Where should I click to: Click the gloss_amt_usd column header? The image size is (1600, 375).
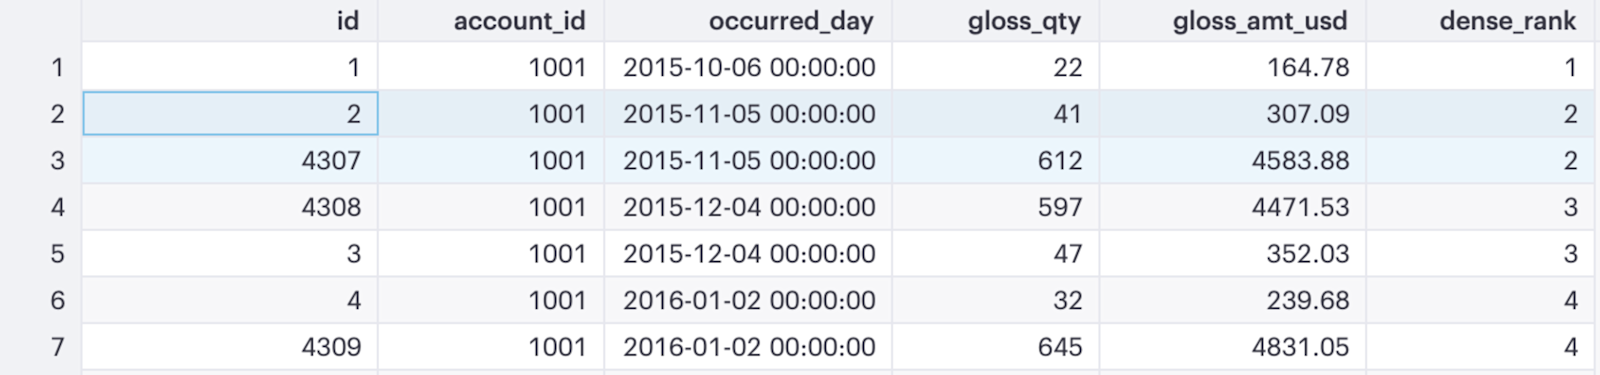[x=1233, y=21]
